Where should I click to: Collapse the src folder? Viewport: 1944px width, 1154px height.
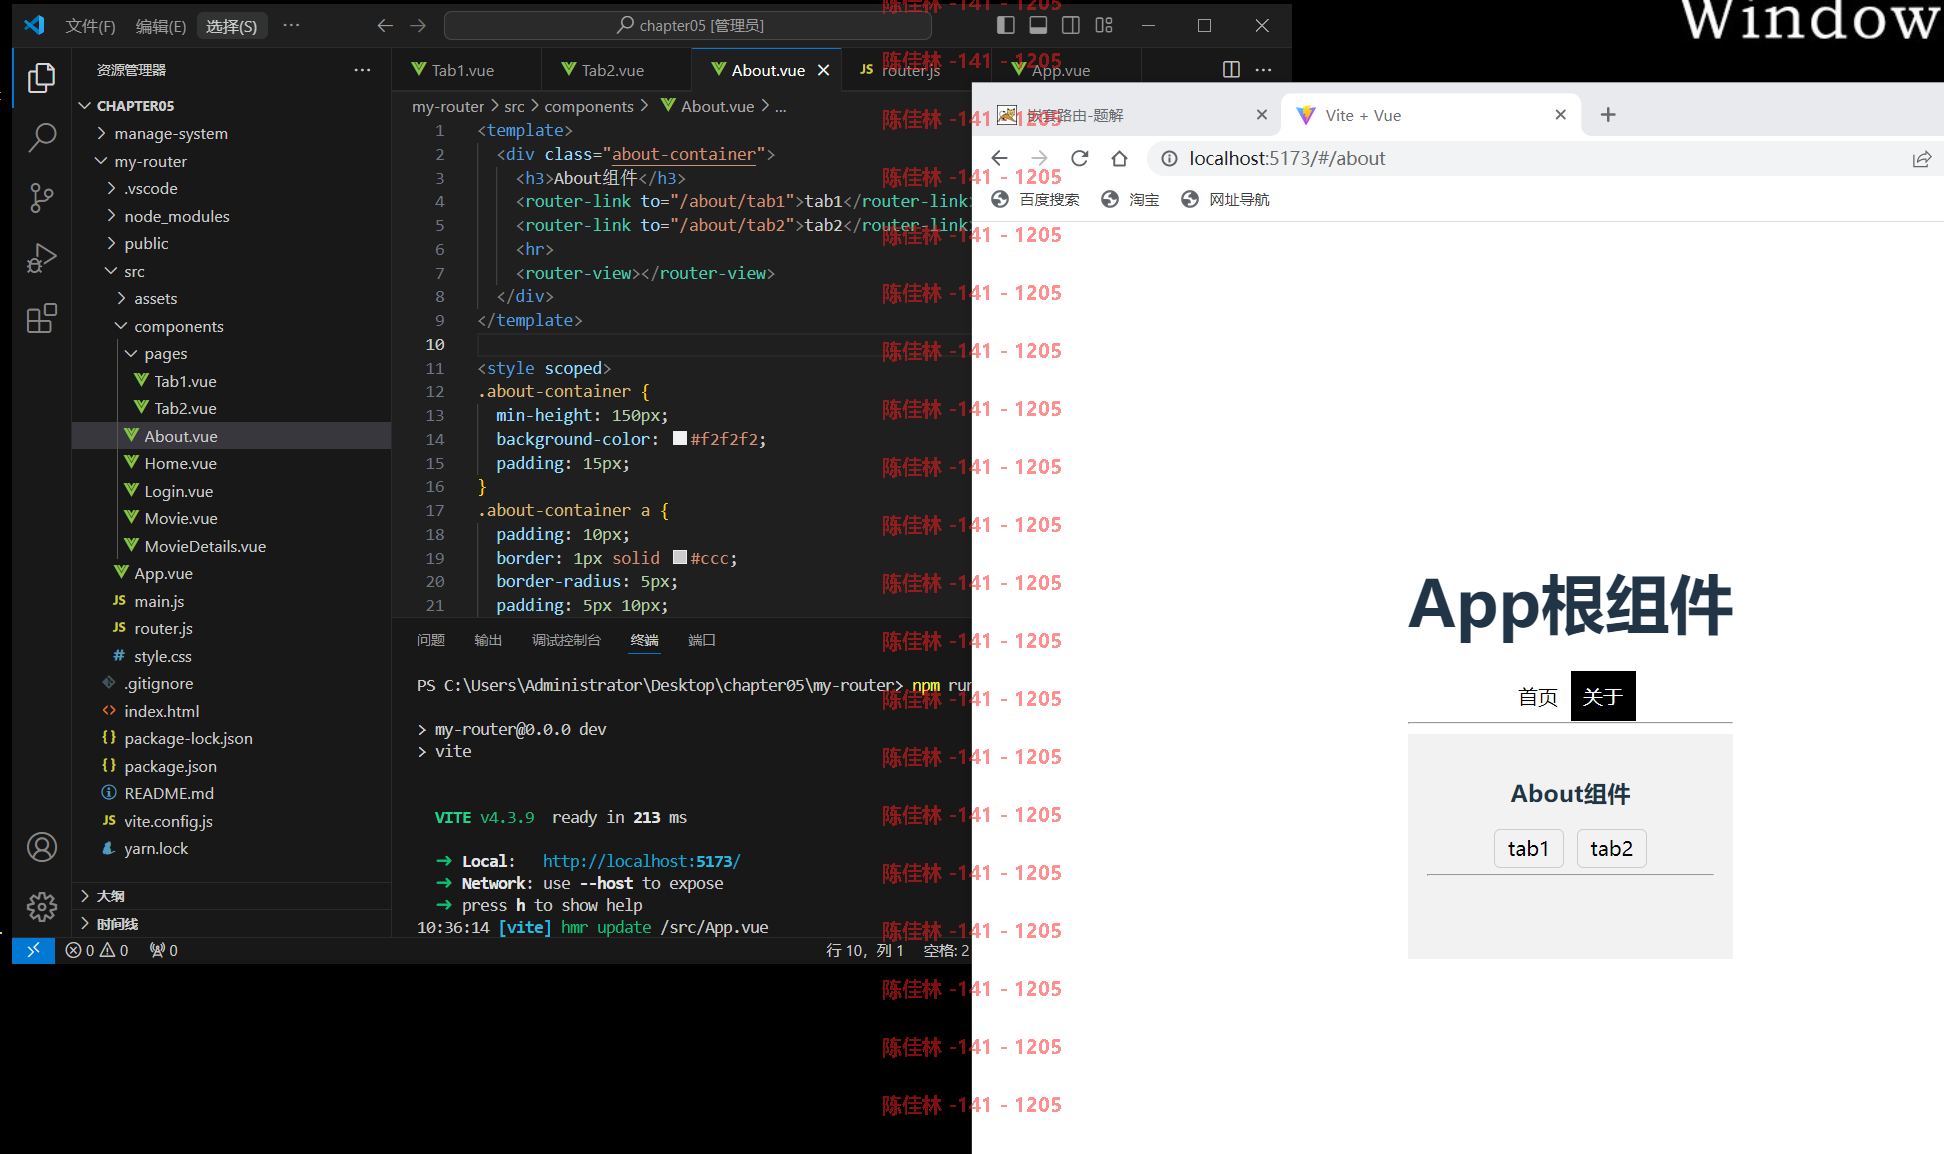pyautogui.click(x=111, y=271)
